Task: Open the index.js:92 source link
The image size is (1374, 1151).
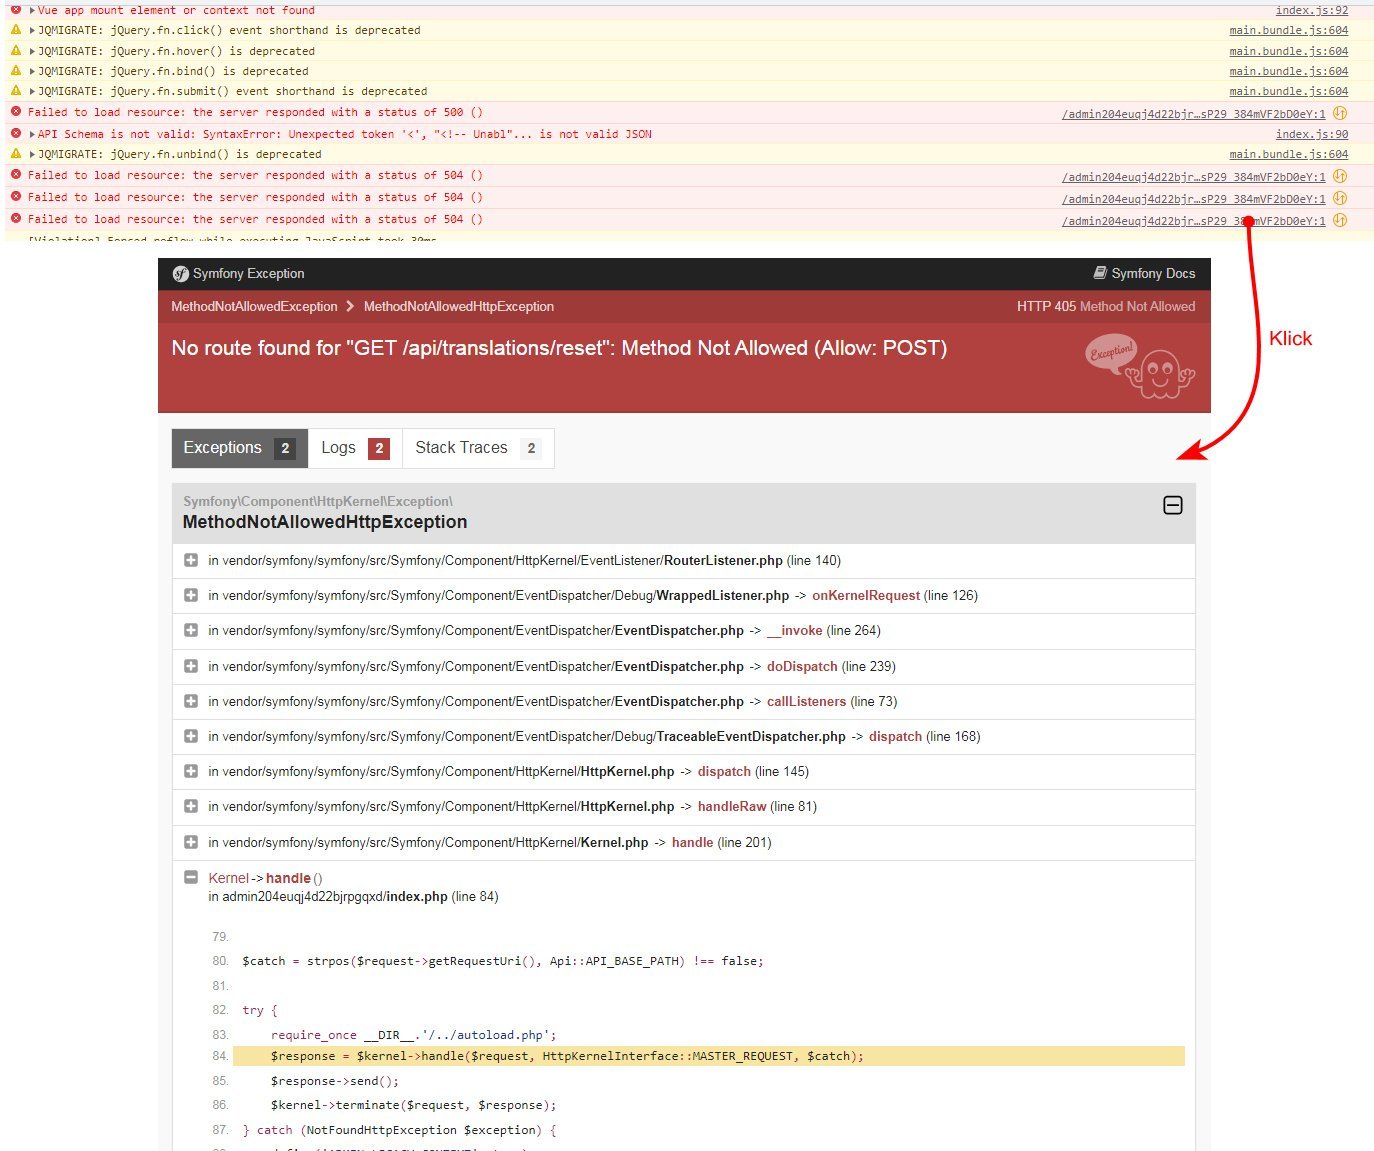Action: point(1312,10)
